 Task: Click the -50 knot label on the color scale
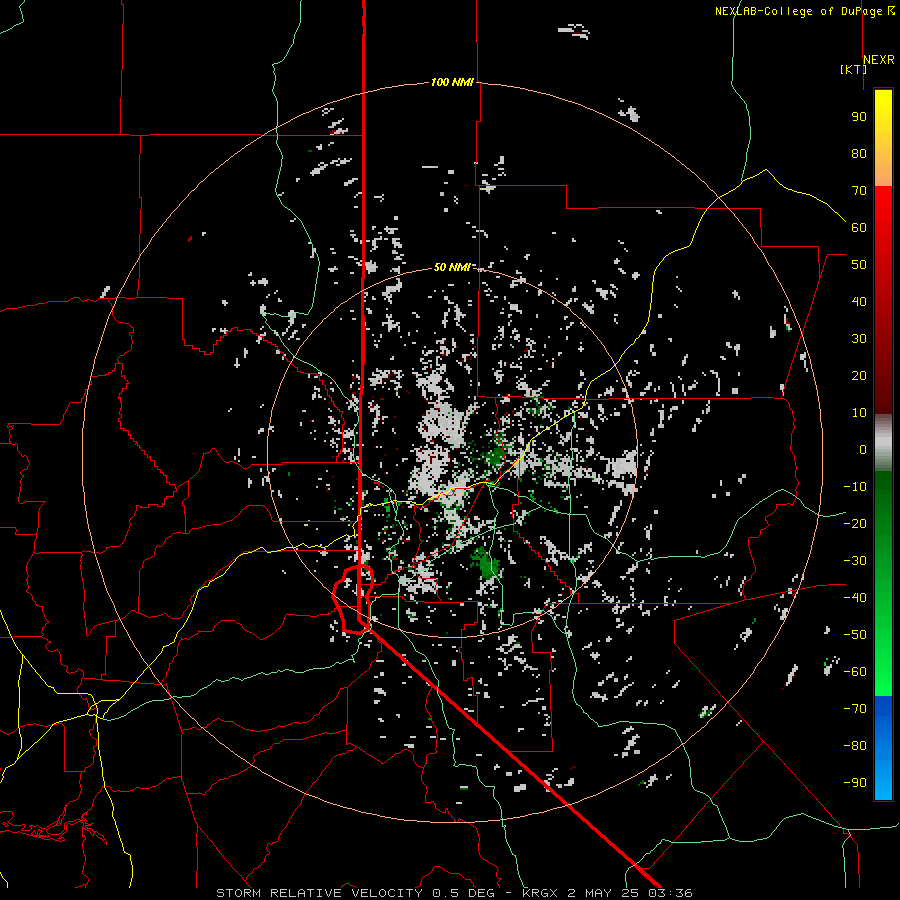[x=855, y=635]
